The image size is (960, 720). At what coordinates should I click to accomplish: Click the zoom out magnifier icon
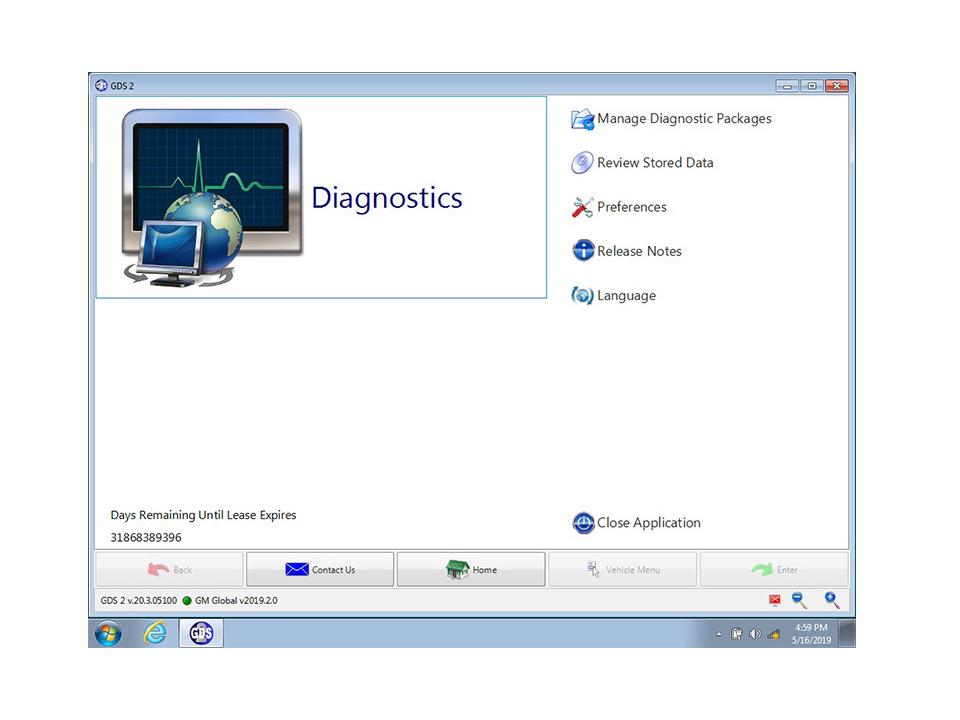(799, 600)
